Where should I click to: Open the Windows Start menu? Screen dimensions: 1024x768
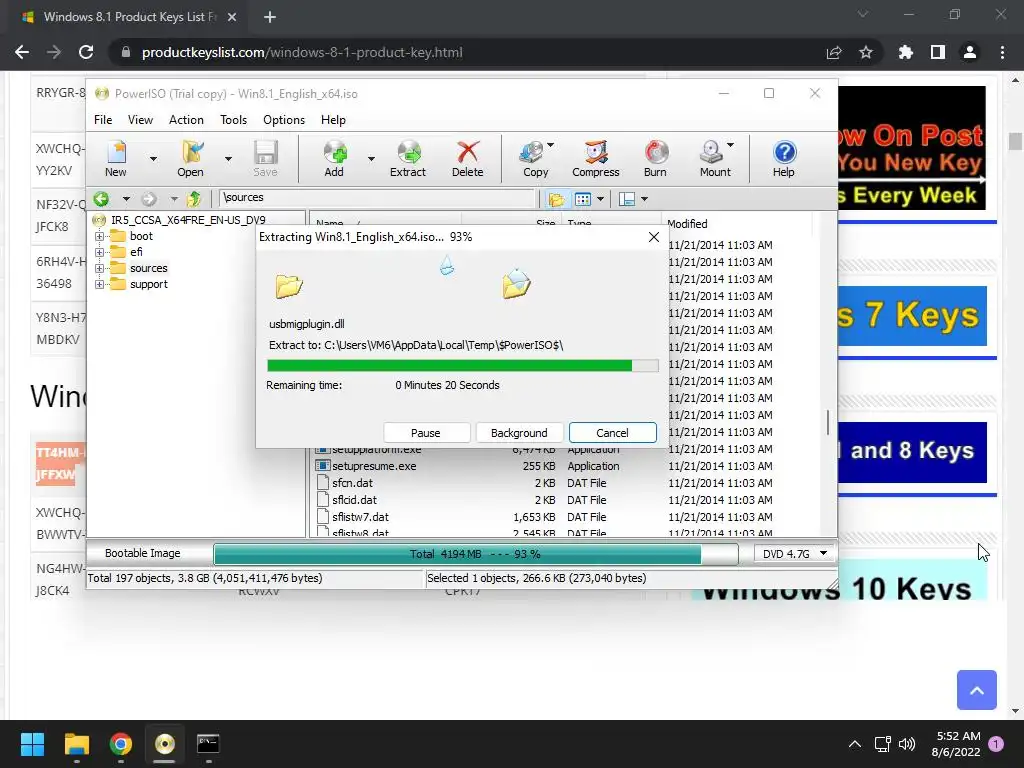tap(32, 743)
